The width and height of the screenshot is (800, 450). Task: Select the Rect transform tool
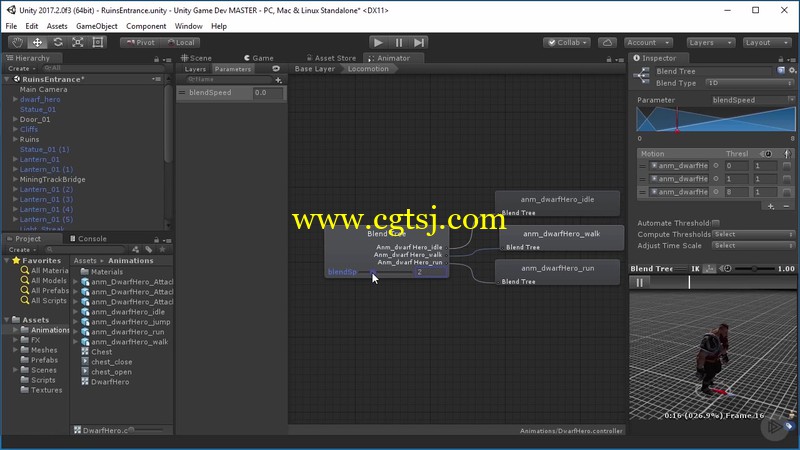[x=97, y=42]
